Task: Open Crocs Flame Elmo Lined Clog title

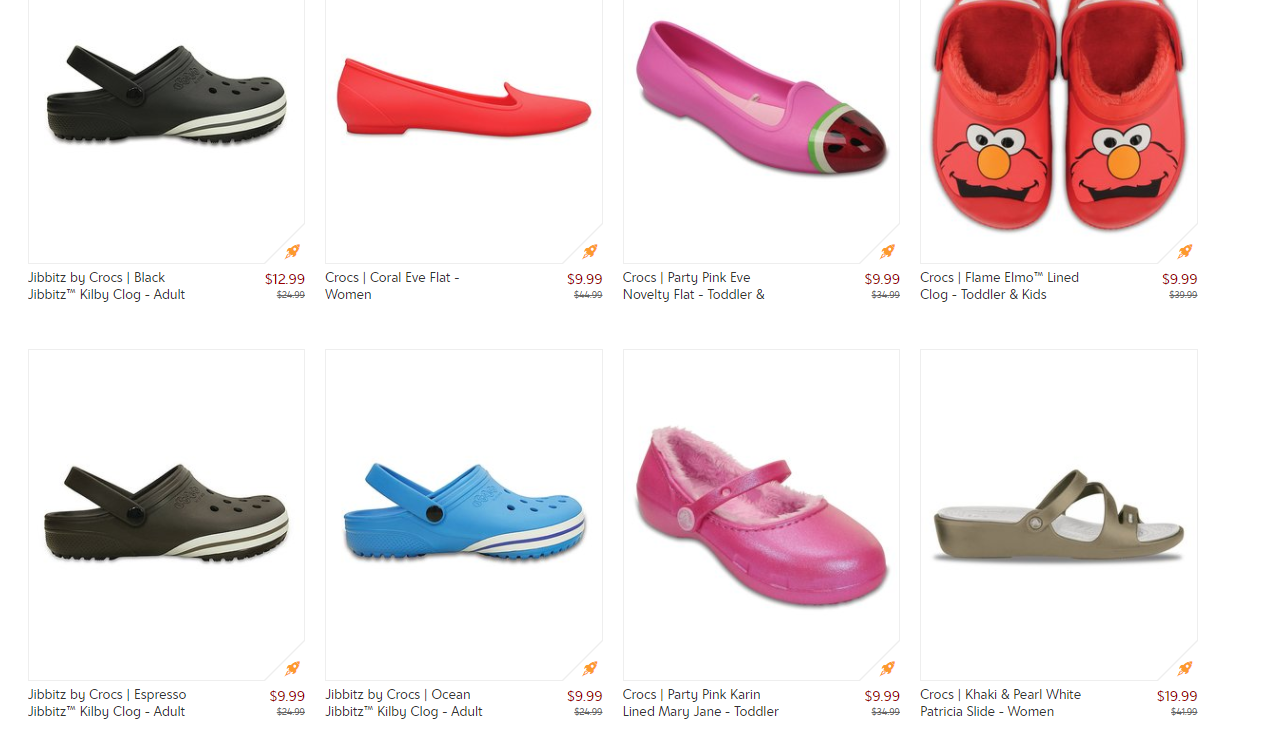Action: 999,286
